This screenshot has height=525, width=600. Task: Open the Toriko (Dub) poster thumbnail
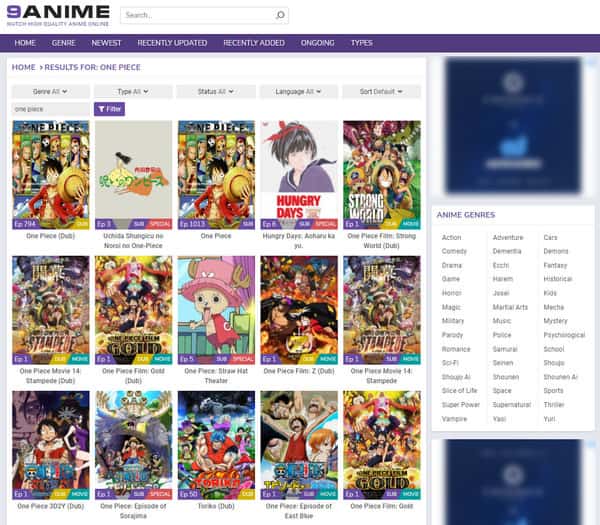tap(216, 445)
